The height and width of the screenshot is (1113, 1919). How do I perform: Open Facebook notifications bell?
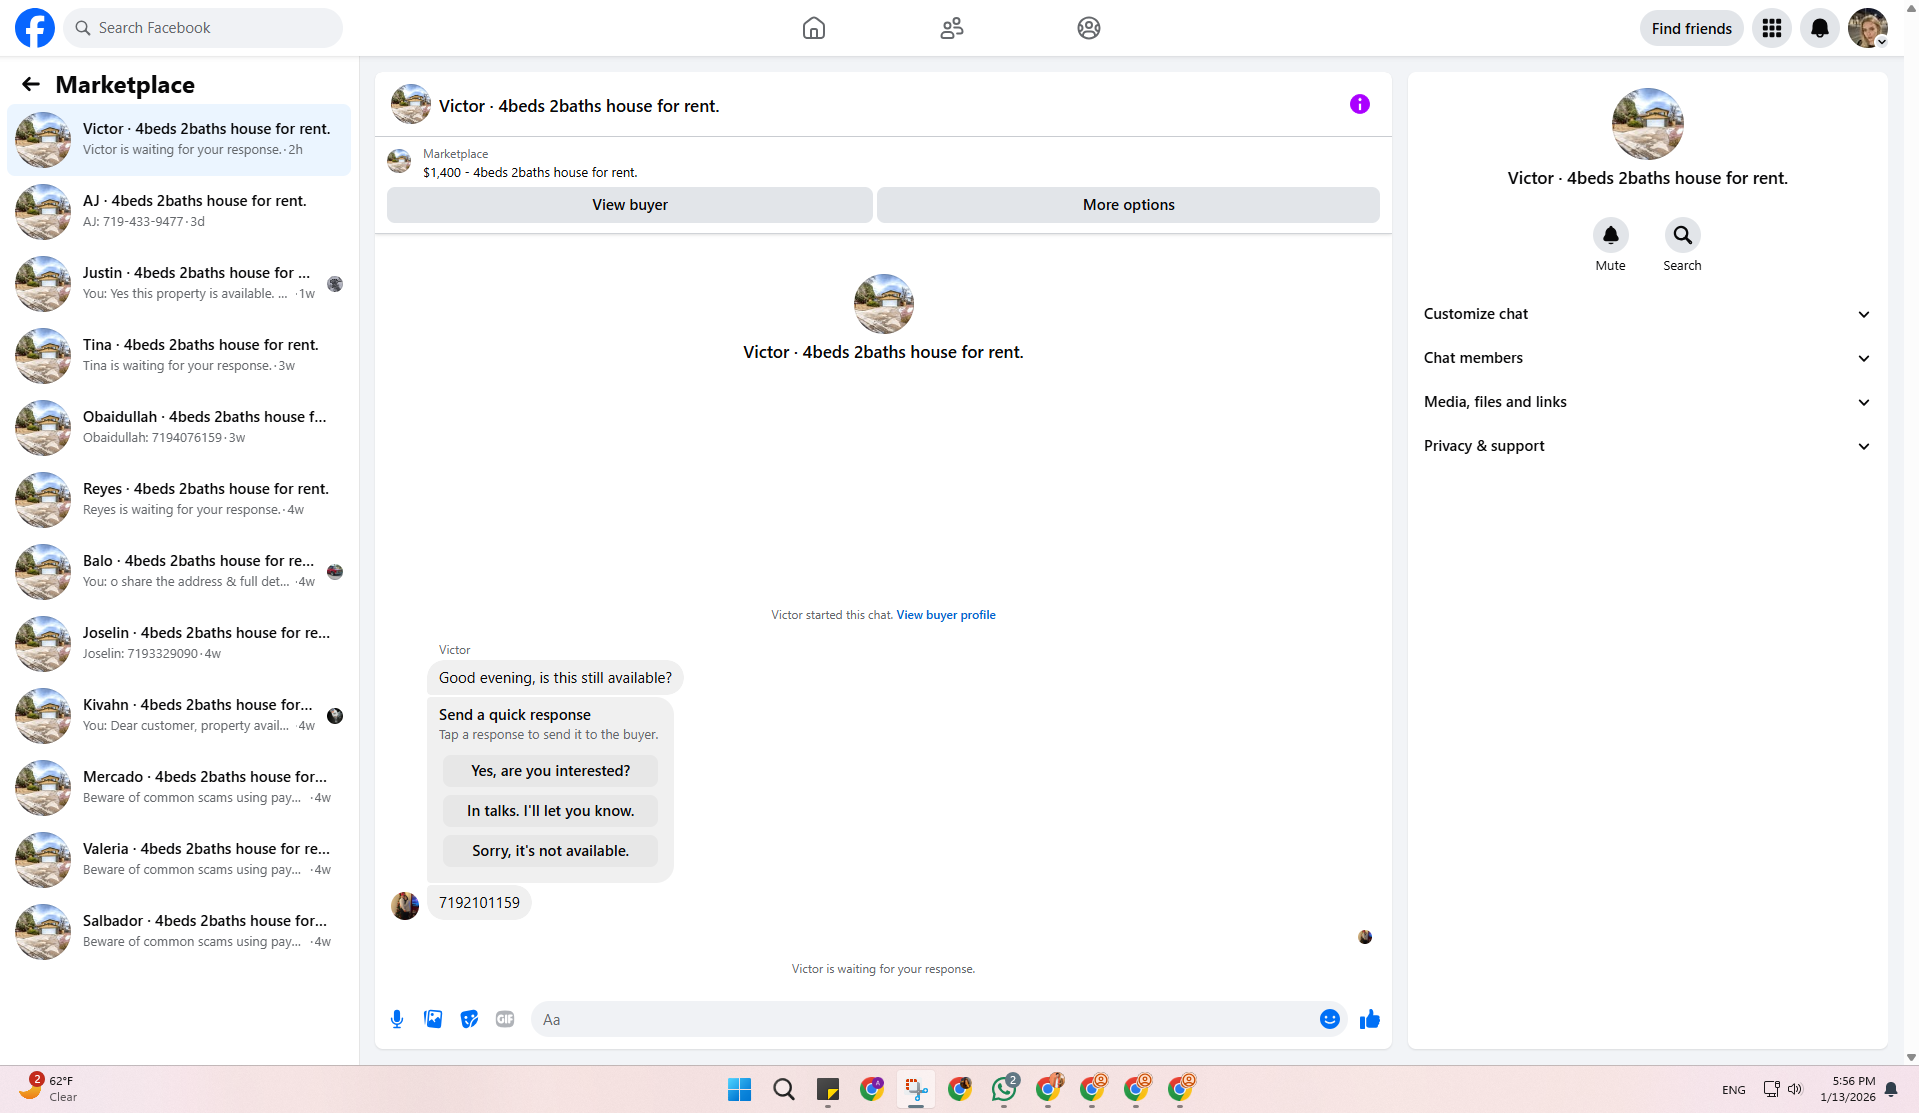tap(1820, 28)
